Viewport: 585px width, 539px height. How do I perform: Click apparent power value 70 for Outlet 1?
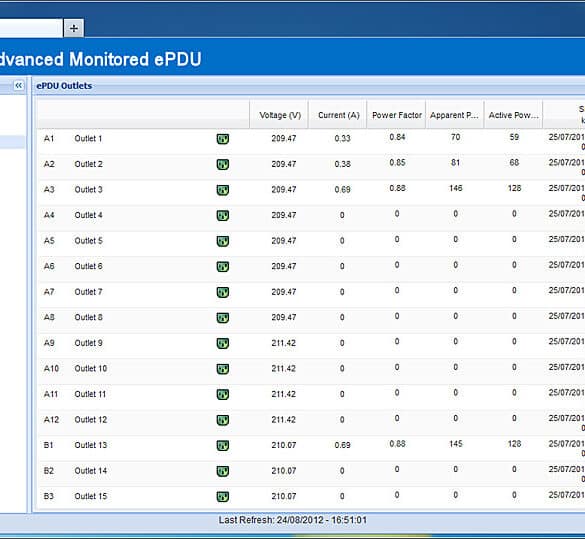tap(456, 137)
